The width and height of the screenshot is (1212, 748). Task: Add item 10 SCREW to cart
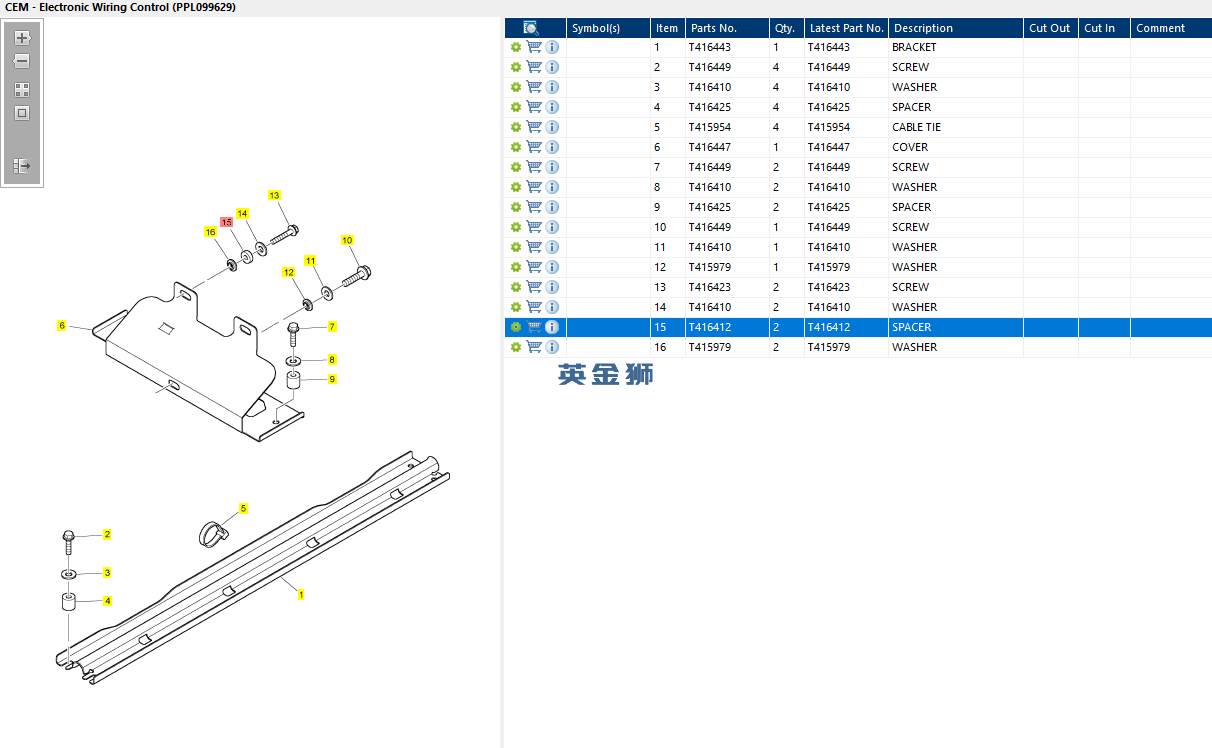coord(534,227)
